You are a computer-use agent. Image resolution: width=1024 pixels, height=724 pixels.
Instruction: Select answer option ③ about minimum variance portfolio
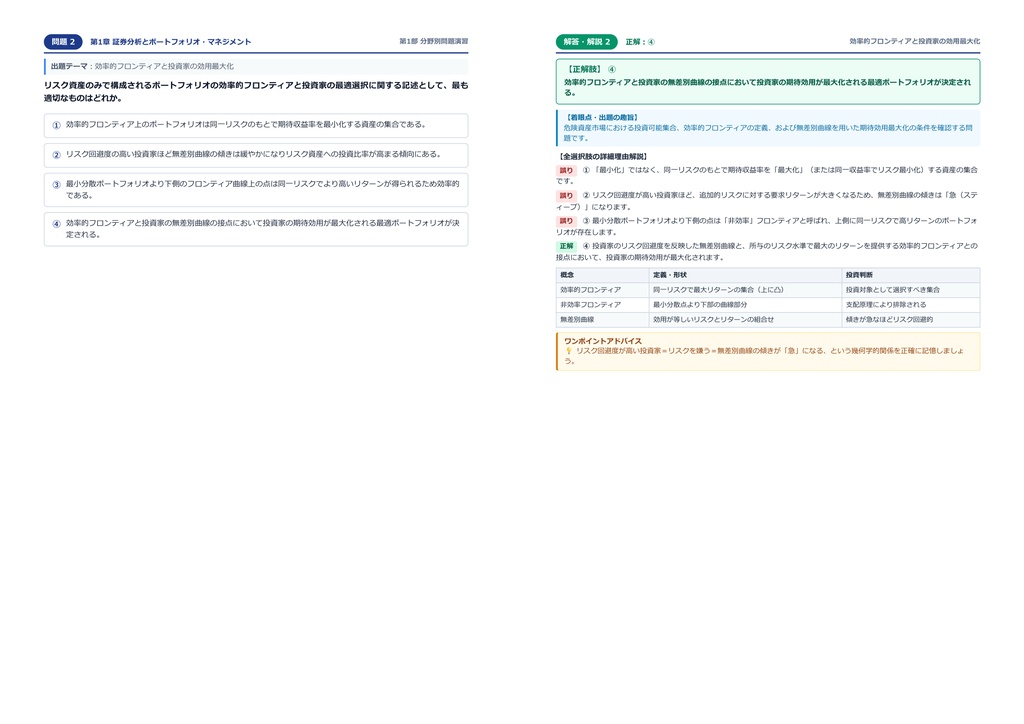pos(256,189)
